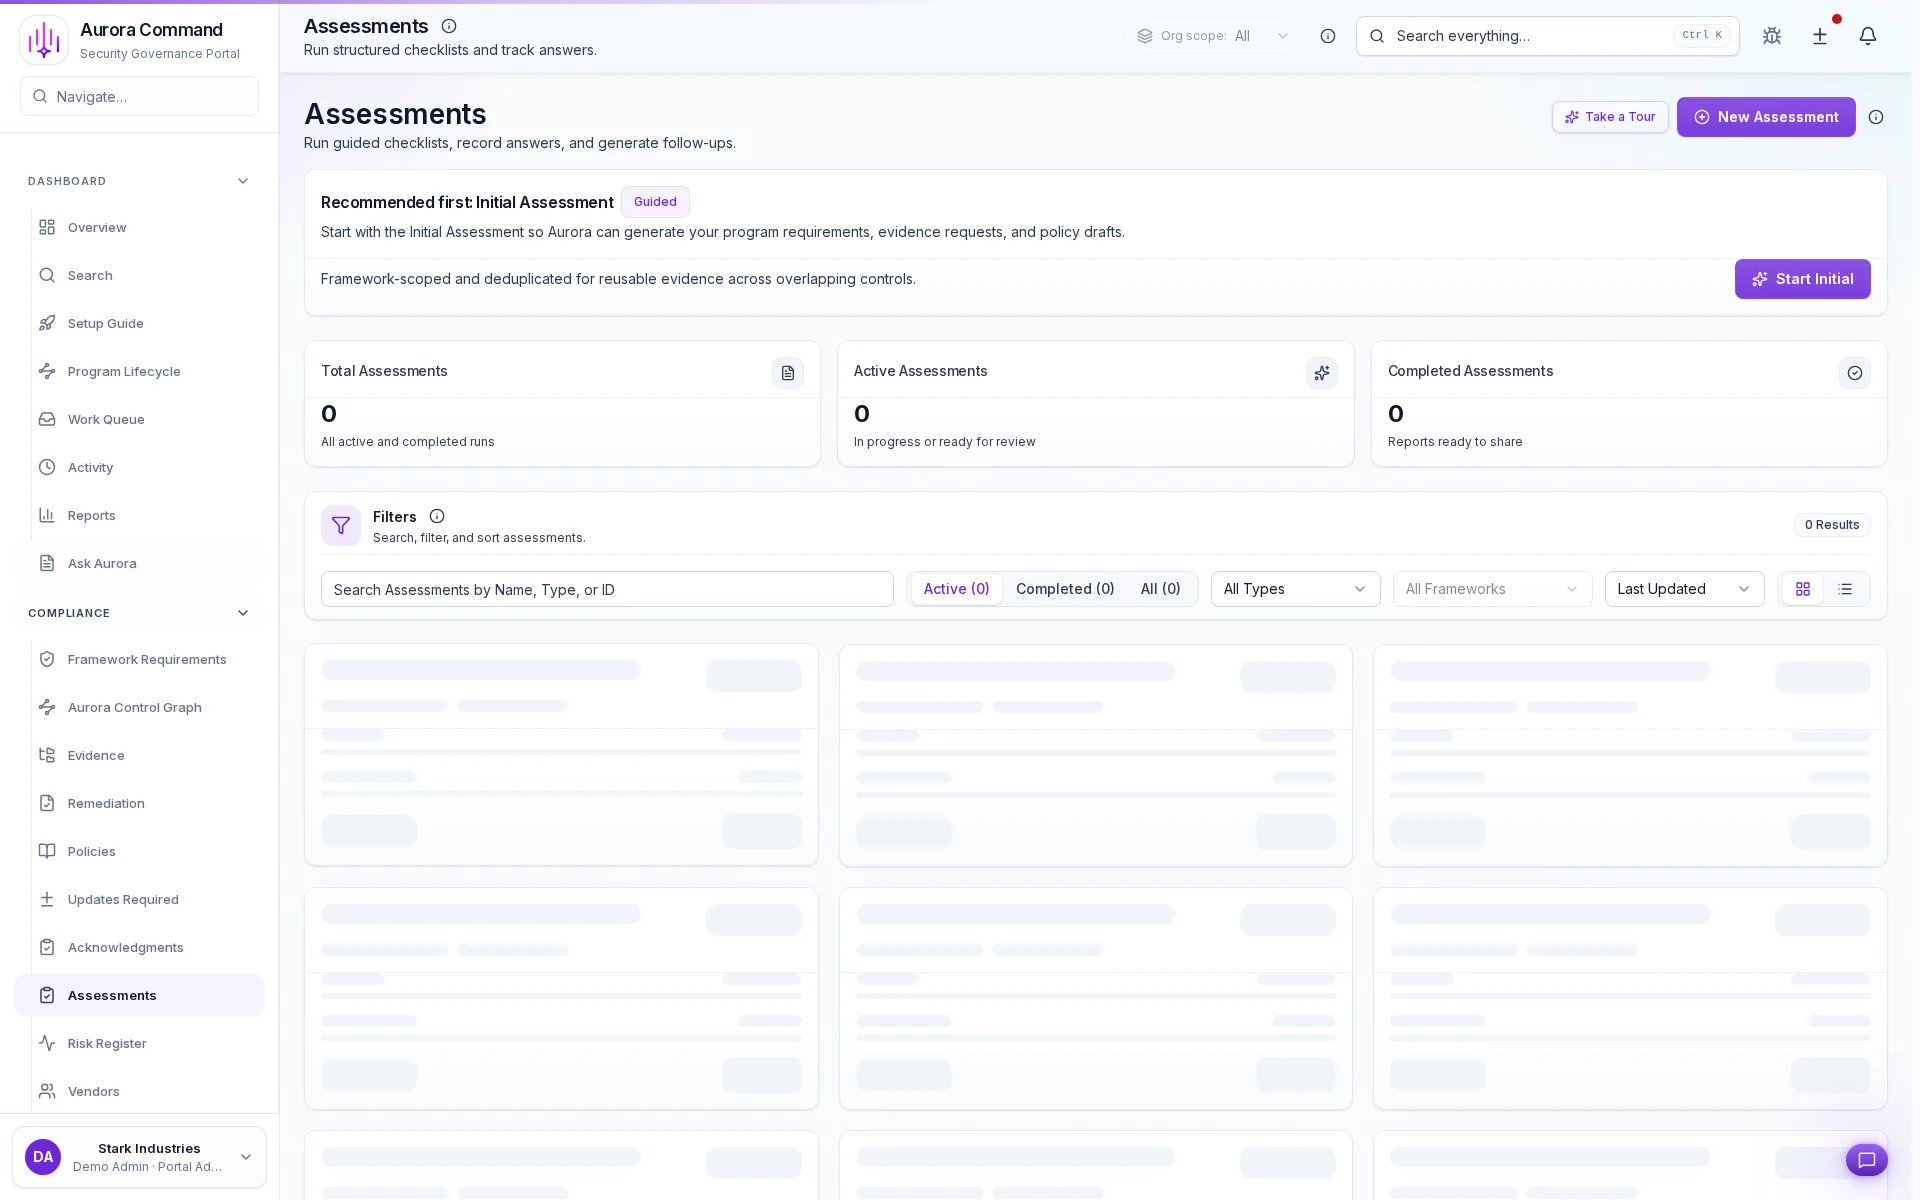Click the Search Assessments input field
Screen dimensions: 1920x1200
pos(606,589)
